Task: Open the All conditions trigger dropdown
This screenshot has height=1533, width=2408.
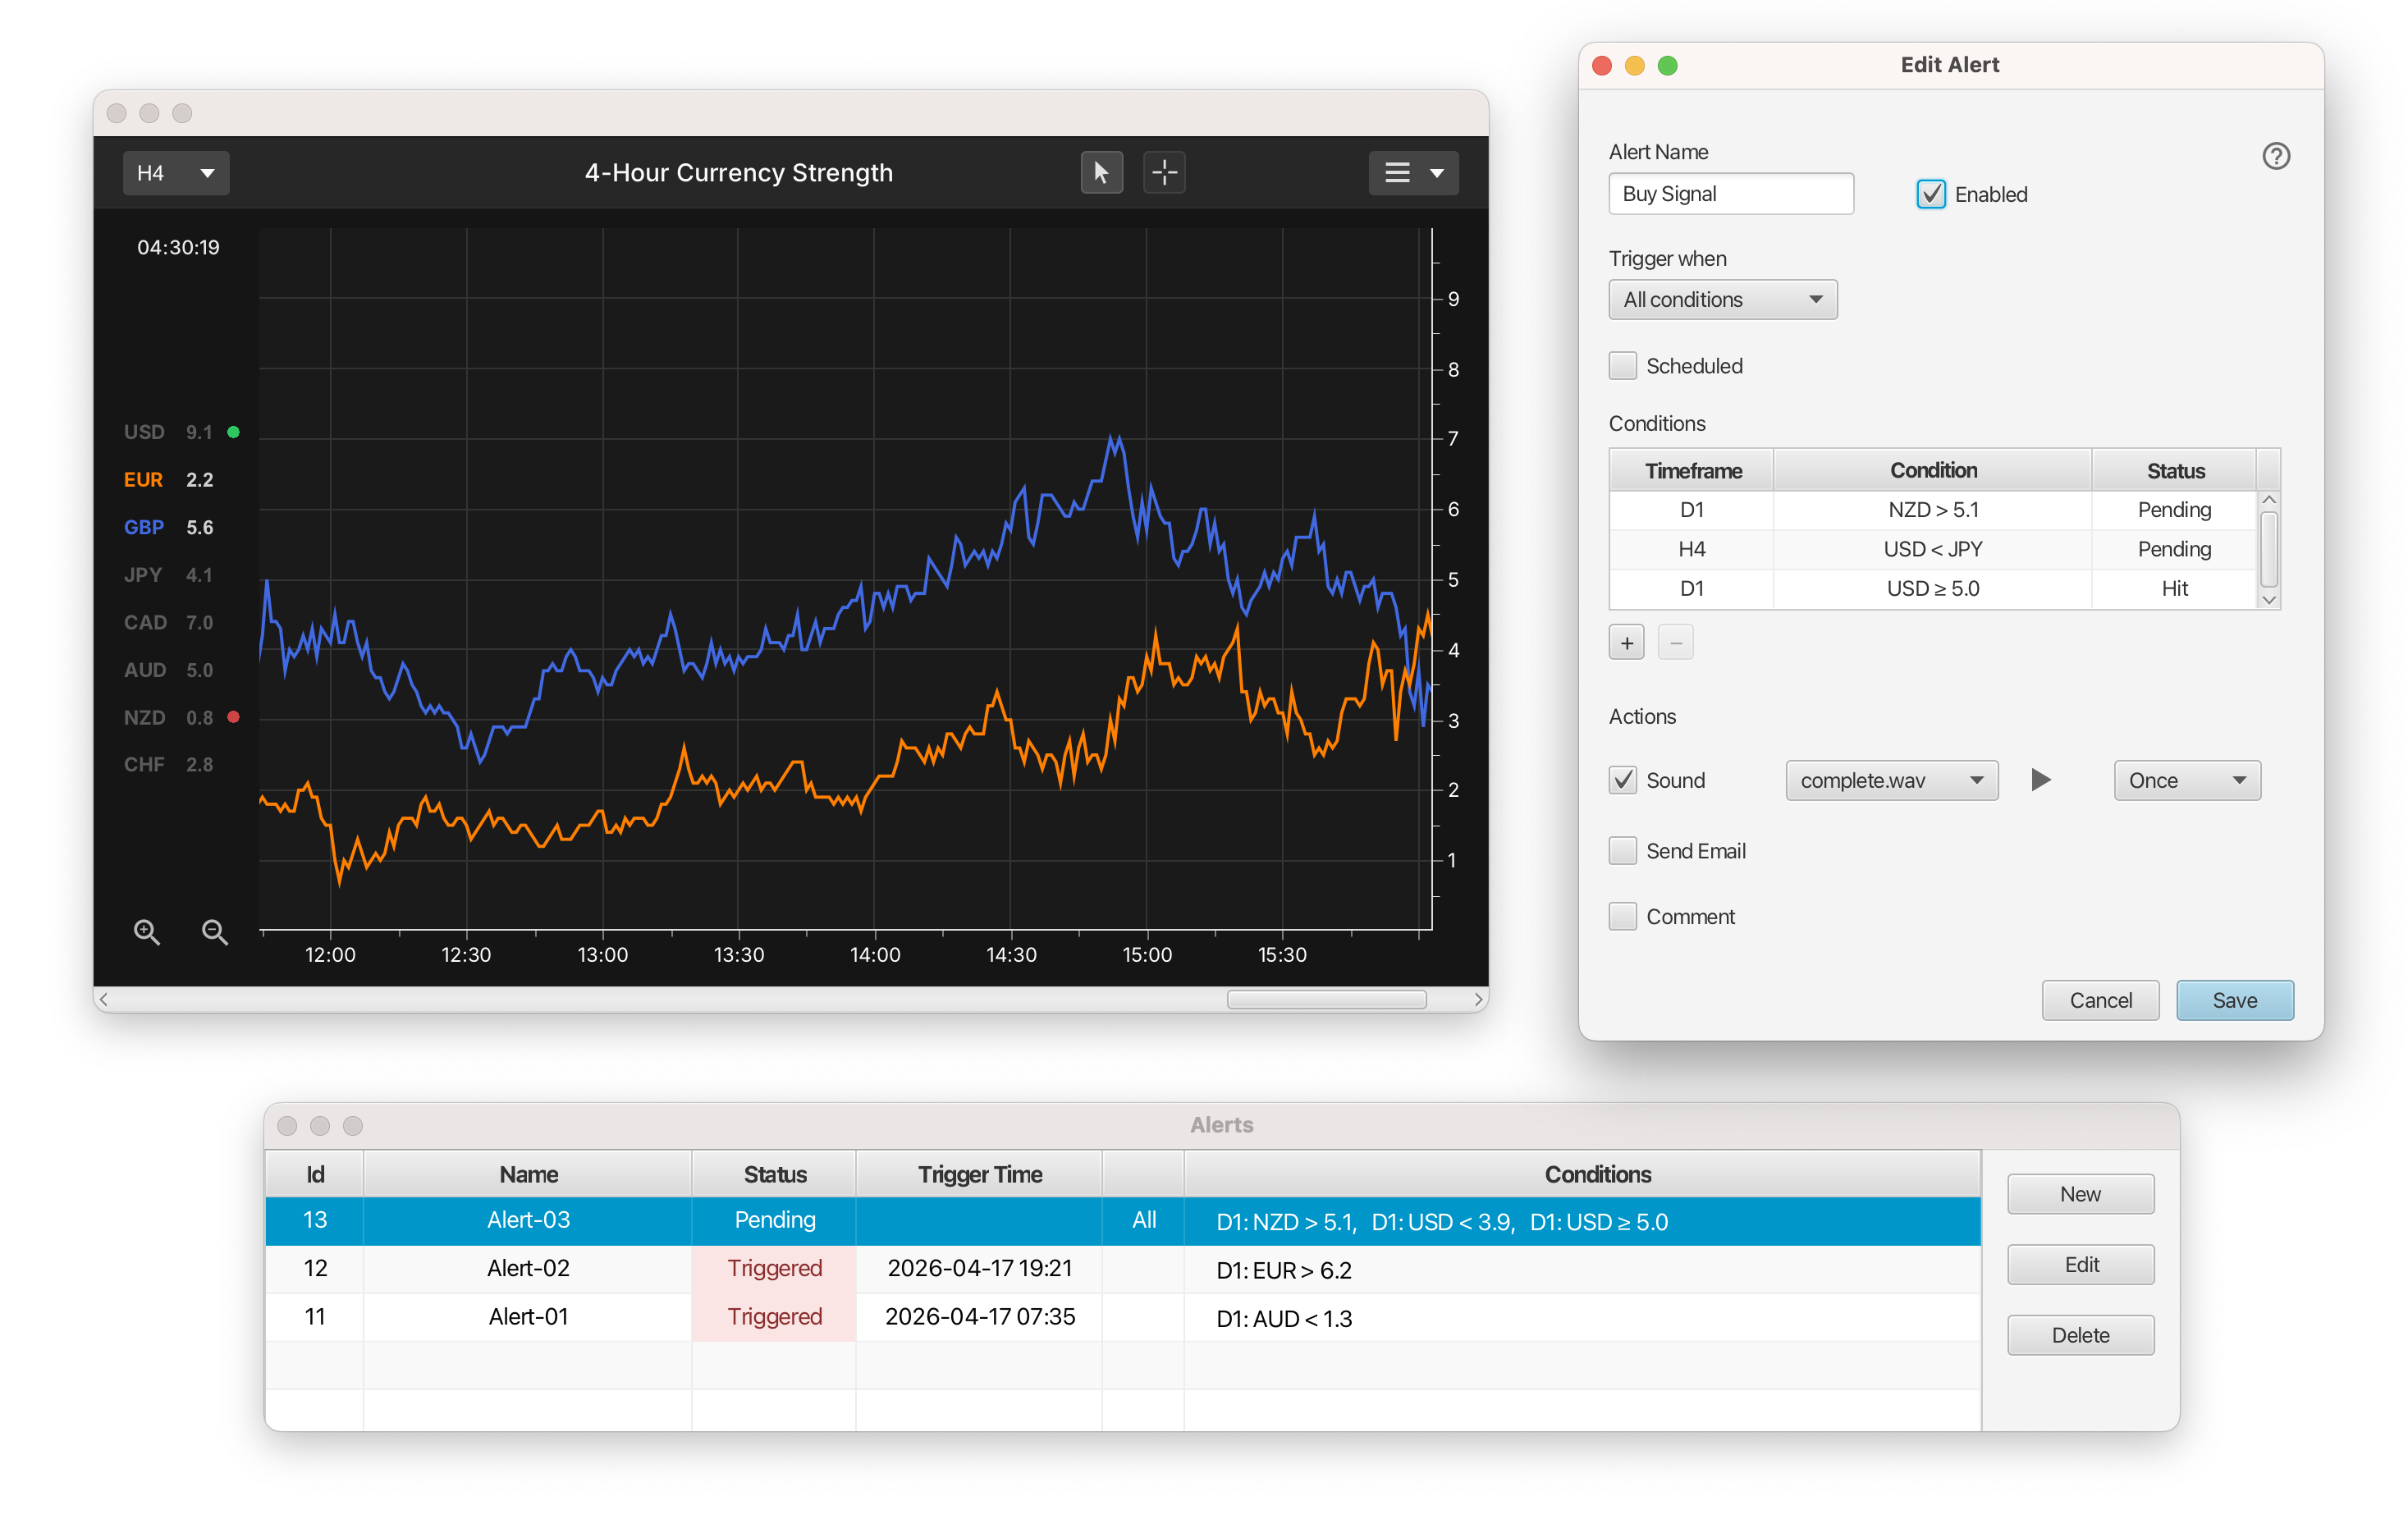Action: click(x=1722, y=299)
